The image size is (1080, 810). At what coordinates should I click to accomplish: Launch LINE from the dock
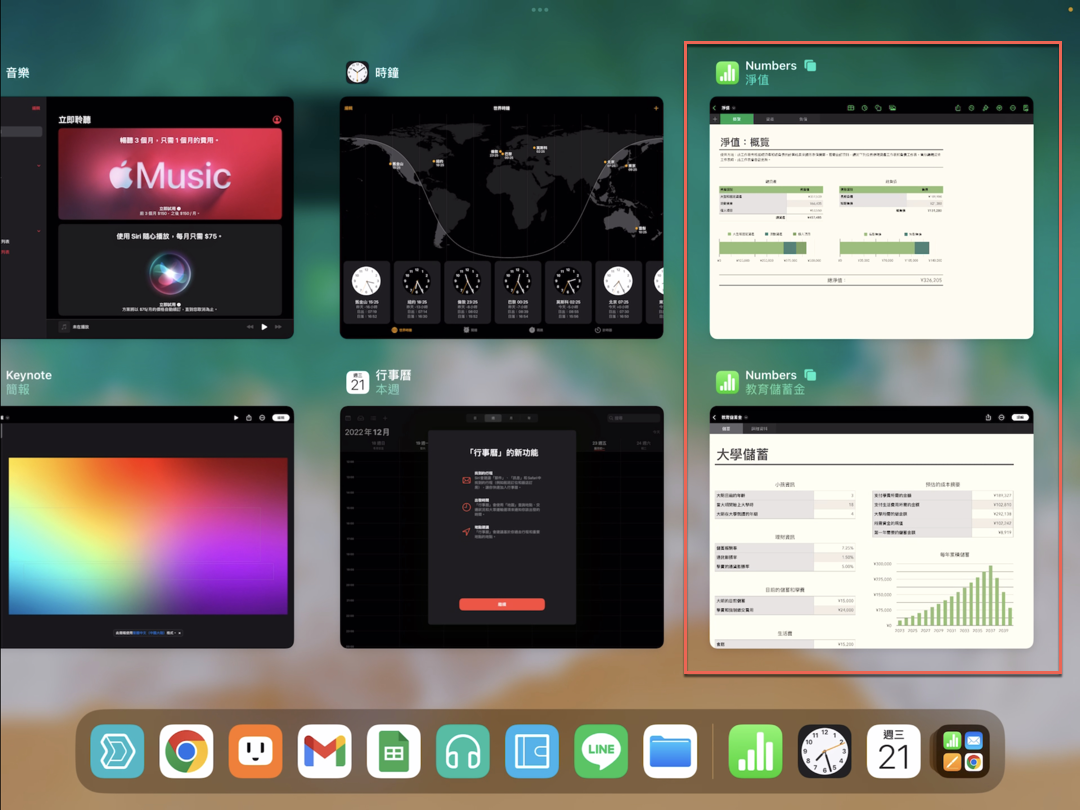pyautogui.click(x=601, y=751)
